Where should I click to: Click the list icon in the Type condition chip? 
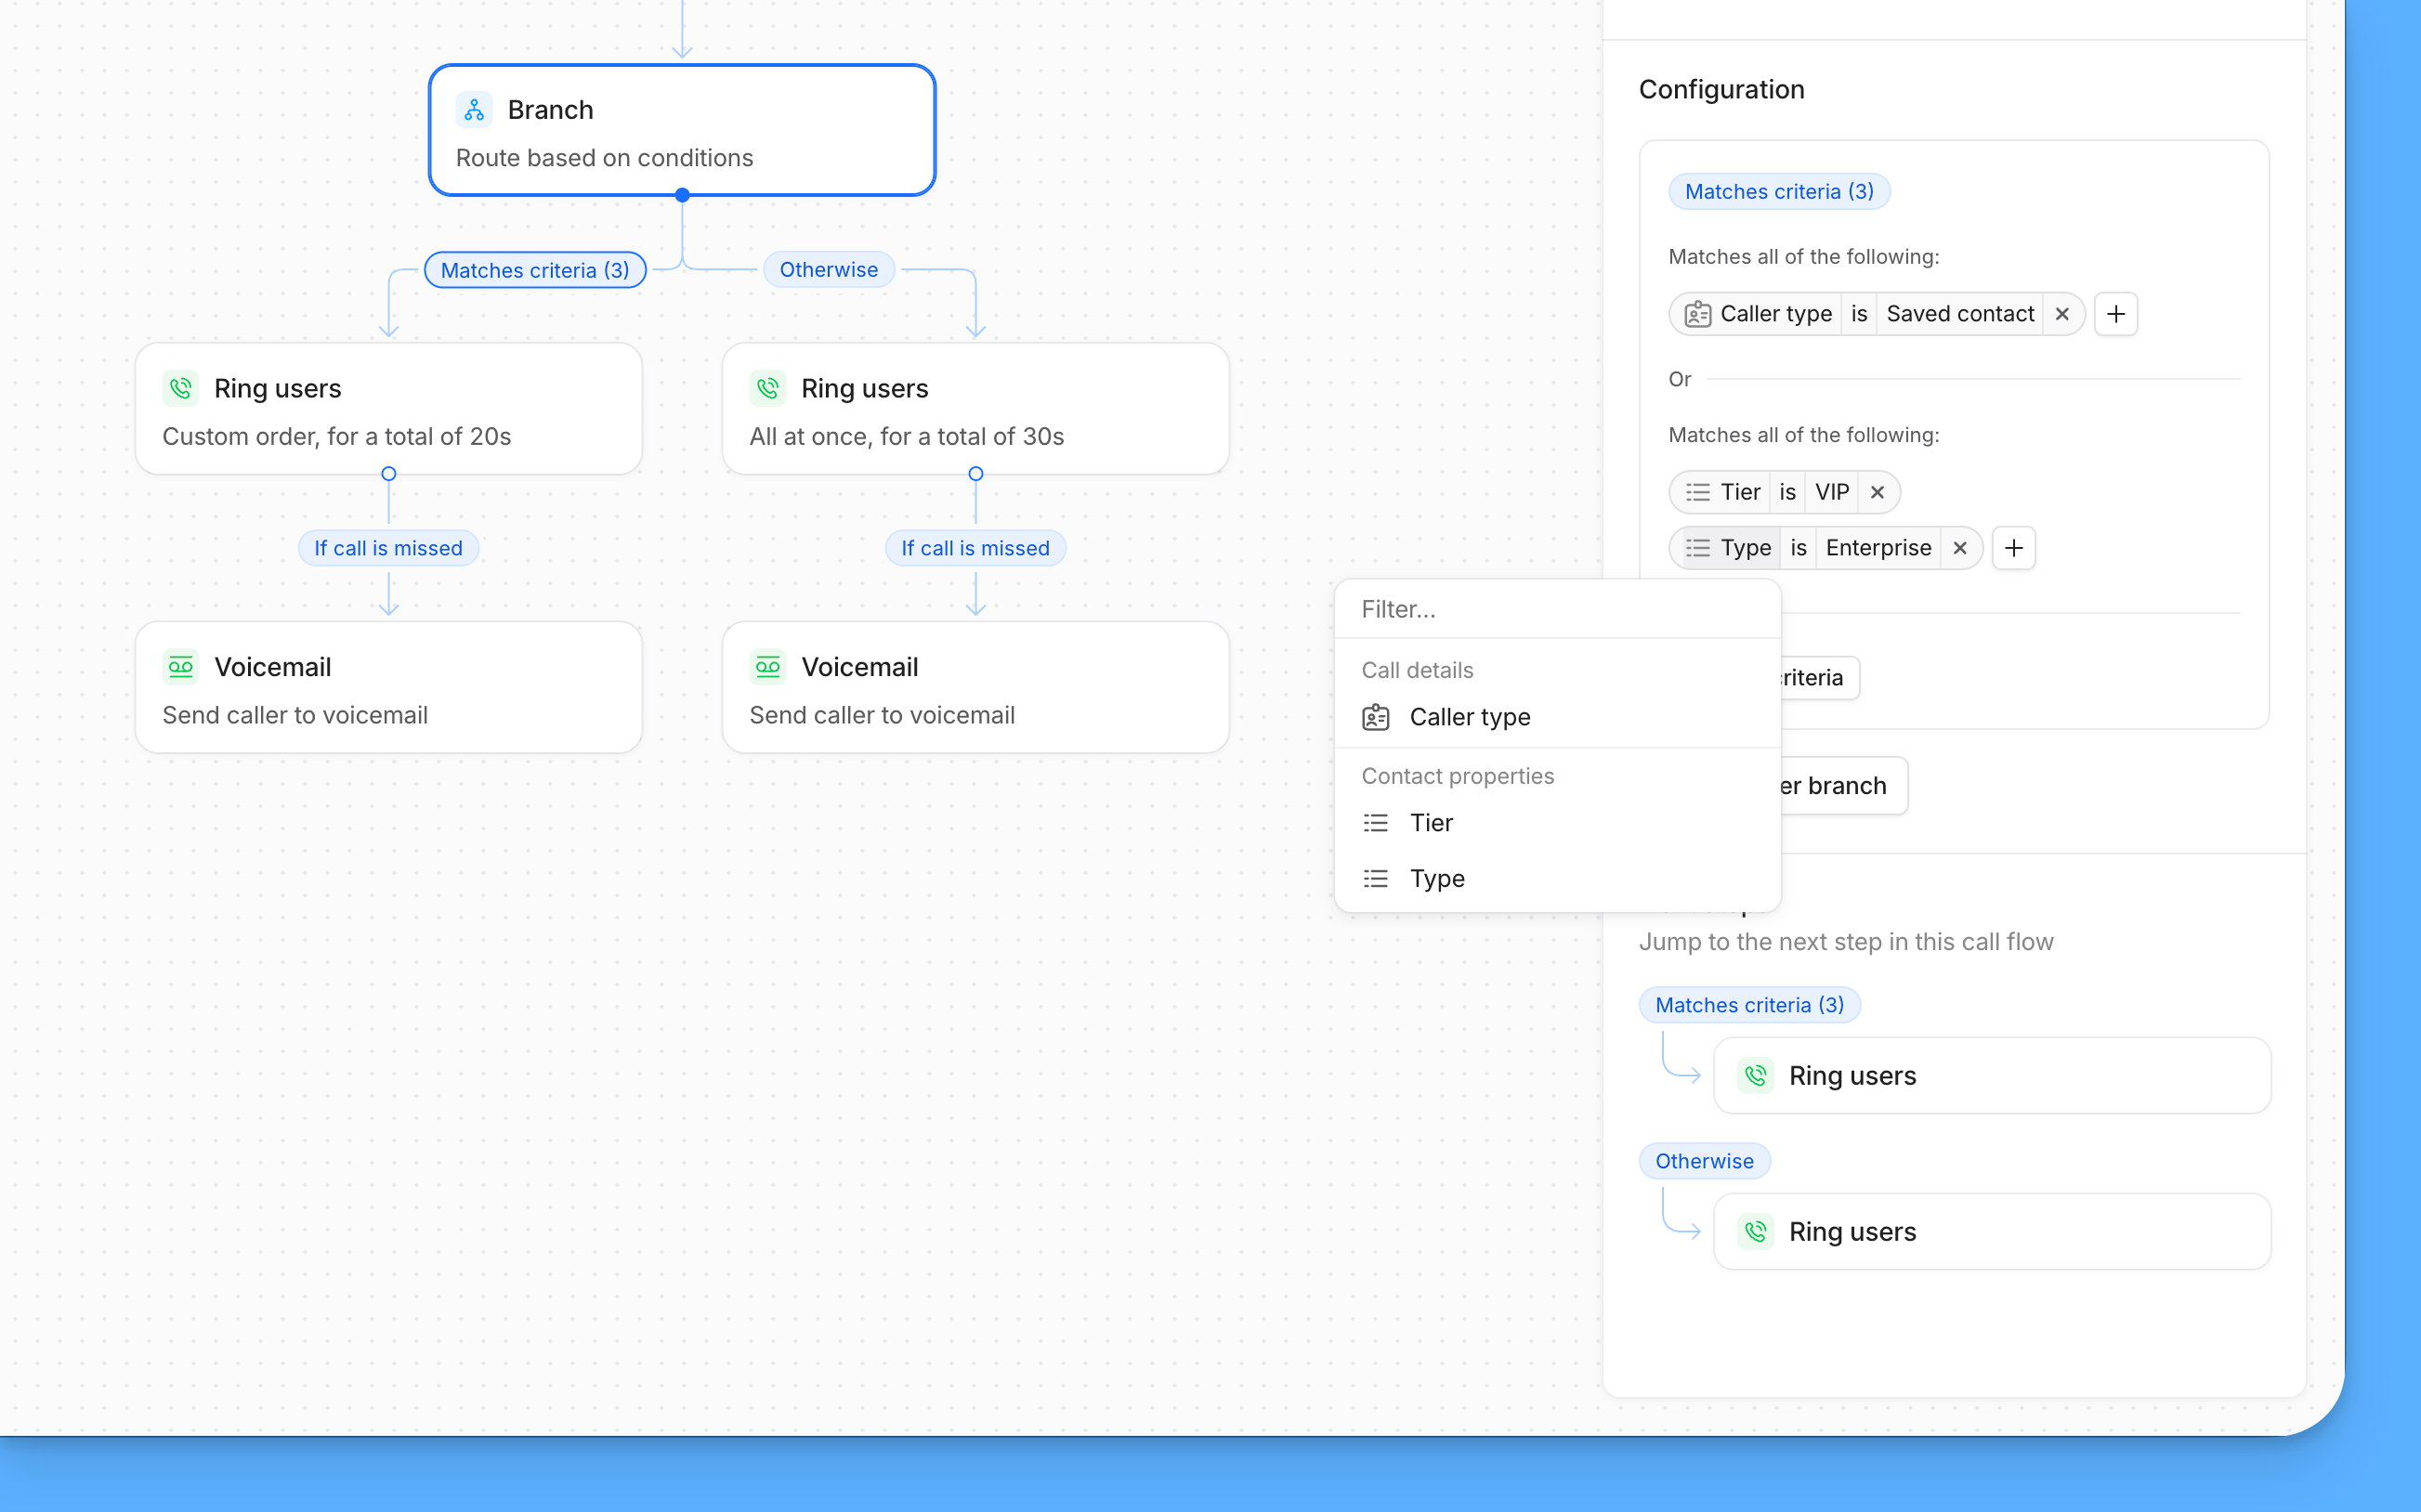tap(1697, 548)
